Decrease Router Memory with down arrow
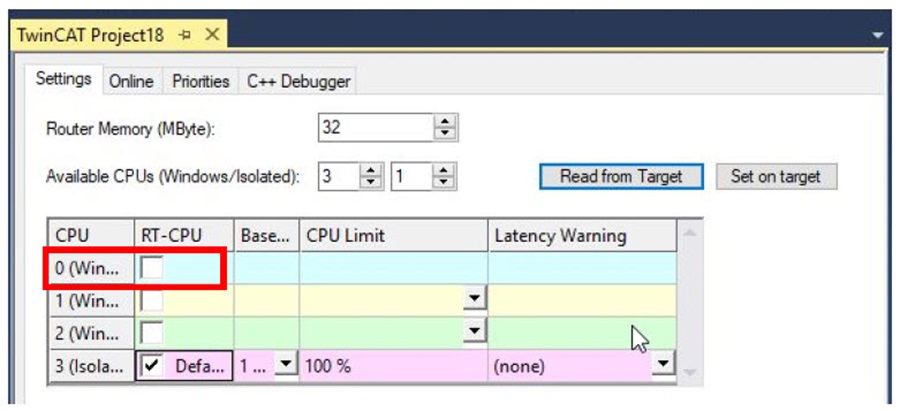Viewport: 900px width, 411px height. point(445,134)
